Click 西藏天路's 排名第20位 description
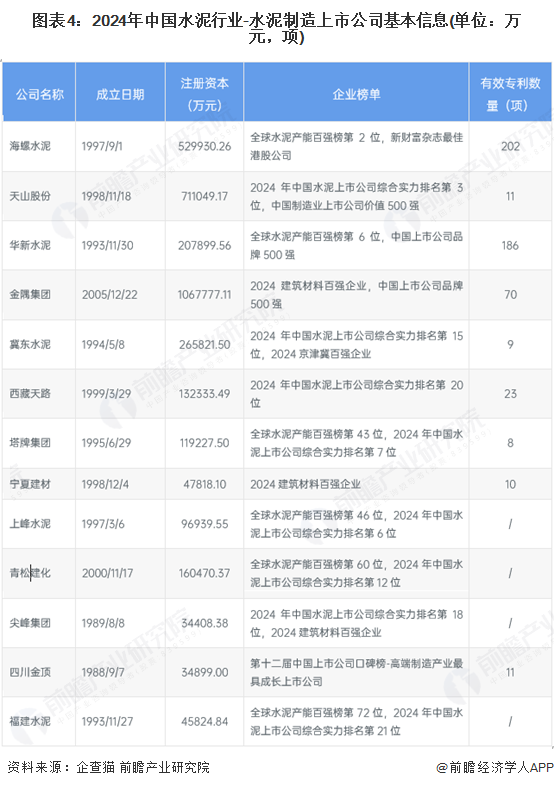 (356, 393)
